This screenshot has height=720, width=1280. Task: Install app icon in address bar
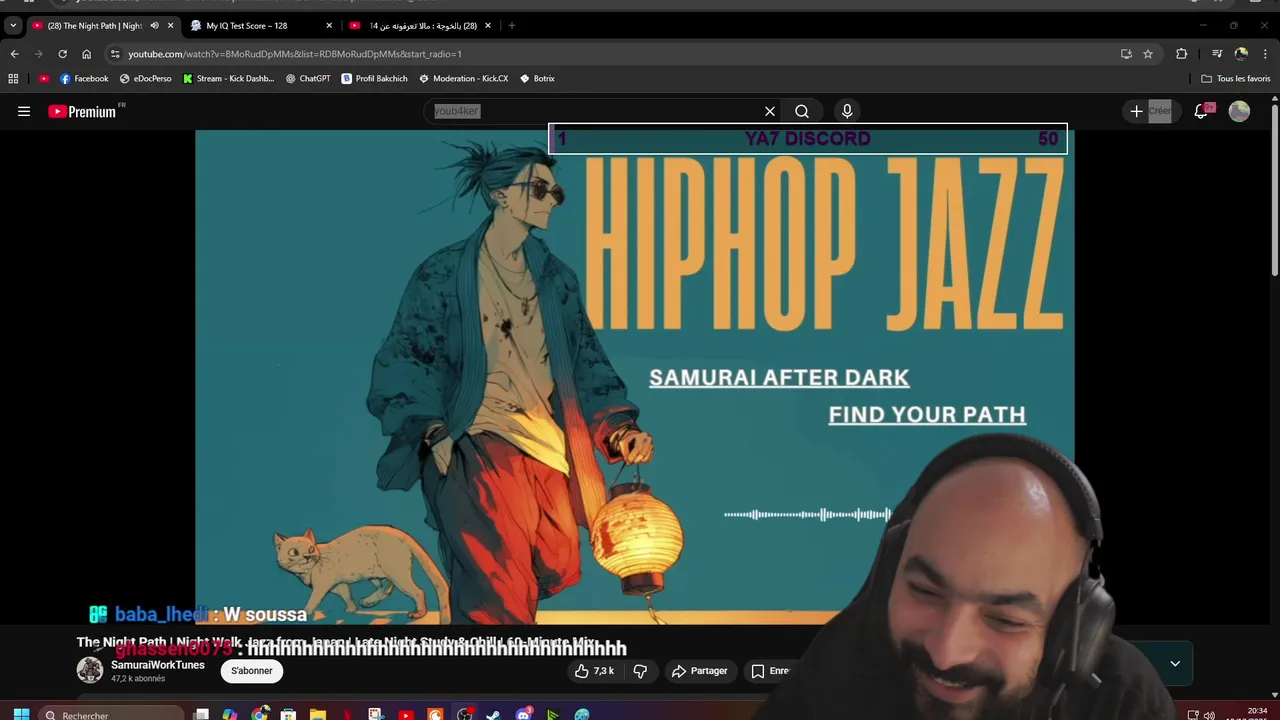click(x=1126, y=54)
